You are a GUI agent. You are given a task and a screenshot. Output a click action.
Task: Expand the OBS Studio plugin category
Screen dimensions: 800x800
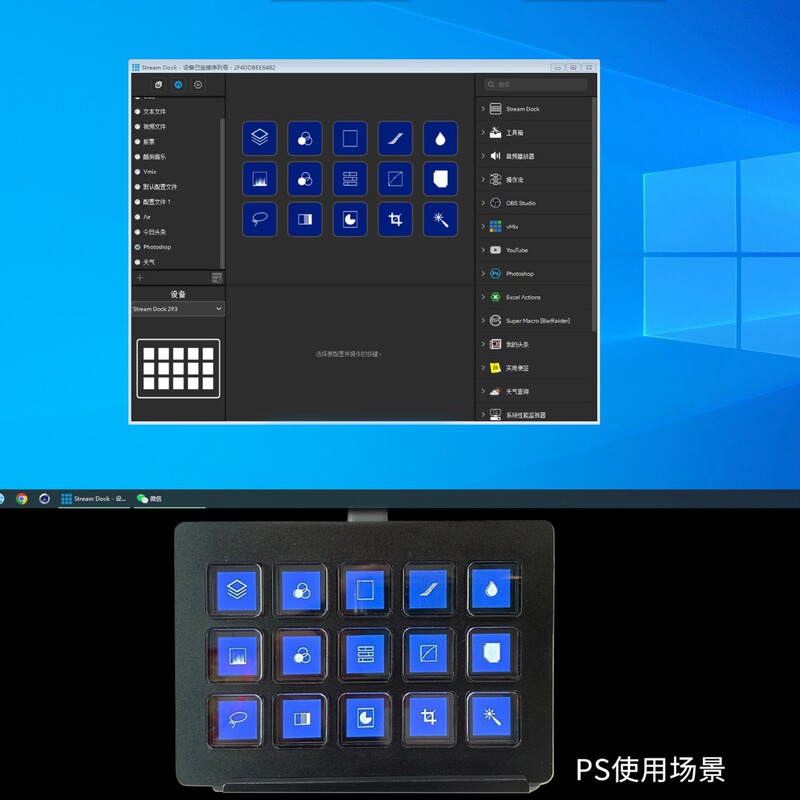point(483,203)
